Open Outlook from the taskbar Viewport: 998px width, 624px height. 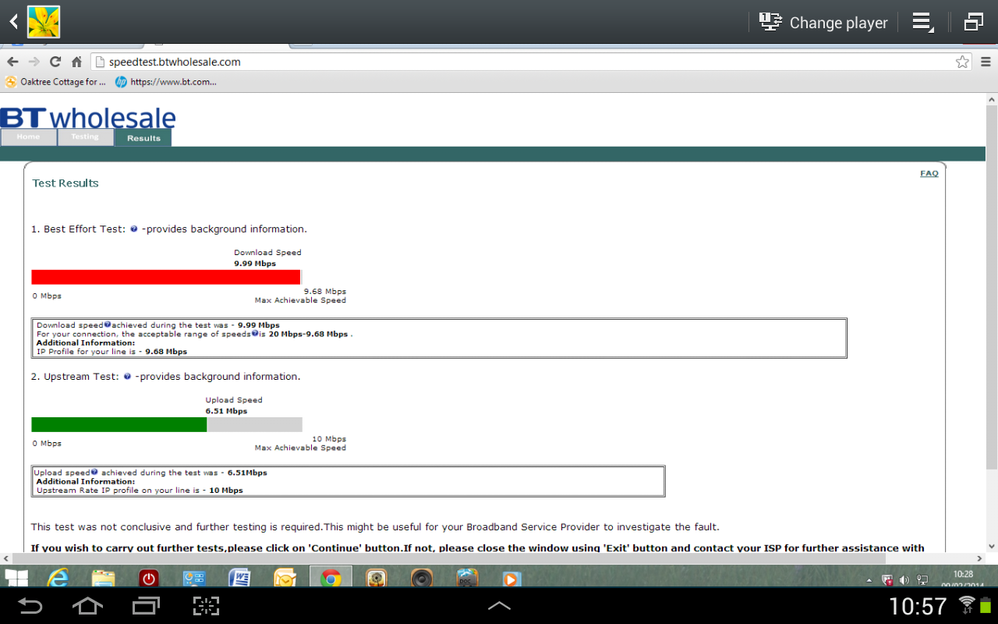click(x=285, y=578)
